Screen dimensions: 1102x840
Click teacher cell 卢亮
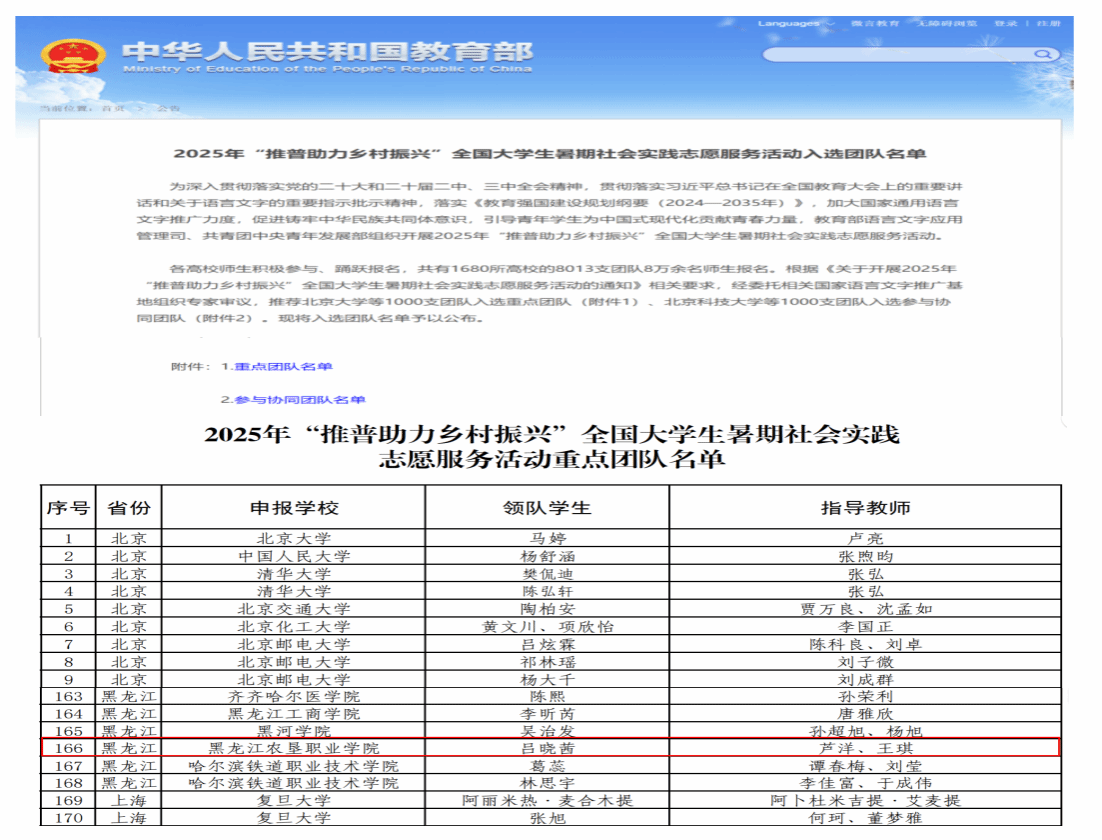(x=865, y=538)
